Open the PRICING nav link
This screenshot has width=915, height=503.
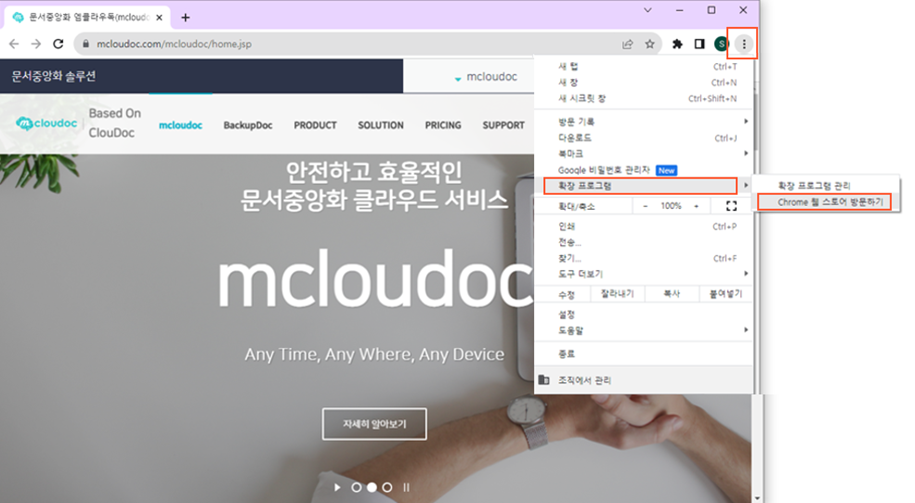coord(443,125)
